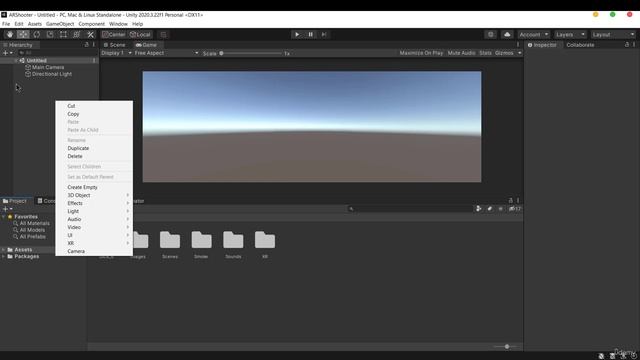Toggle Stats overlay

coord(485,53)
